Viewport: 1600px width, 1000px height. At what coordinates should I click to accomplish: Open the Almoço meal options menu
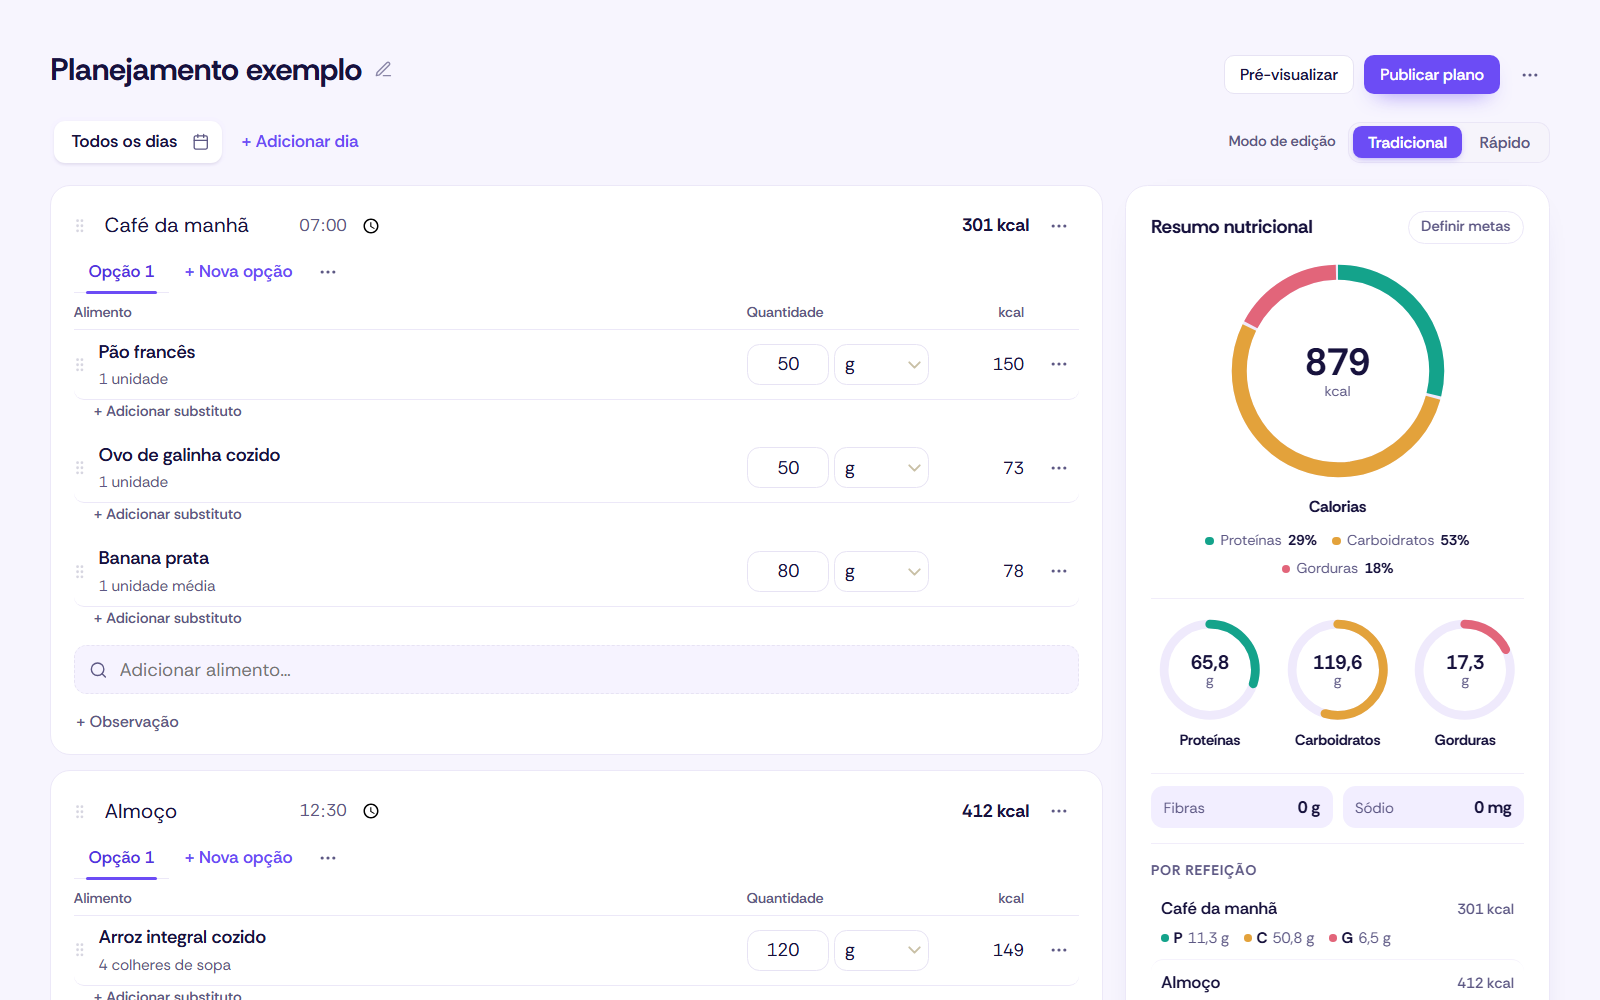(x=1059, y=811)
